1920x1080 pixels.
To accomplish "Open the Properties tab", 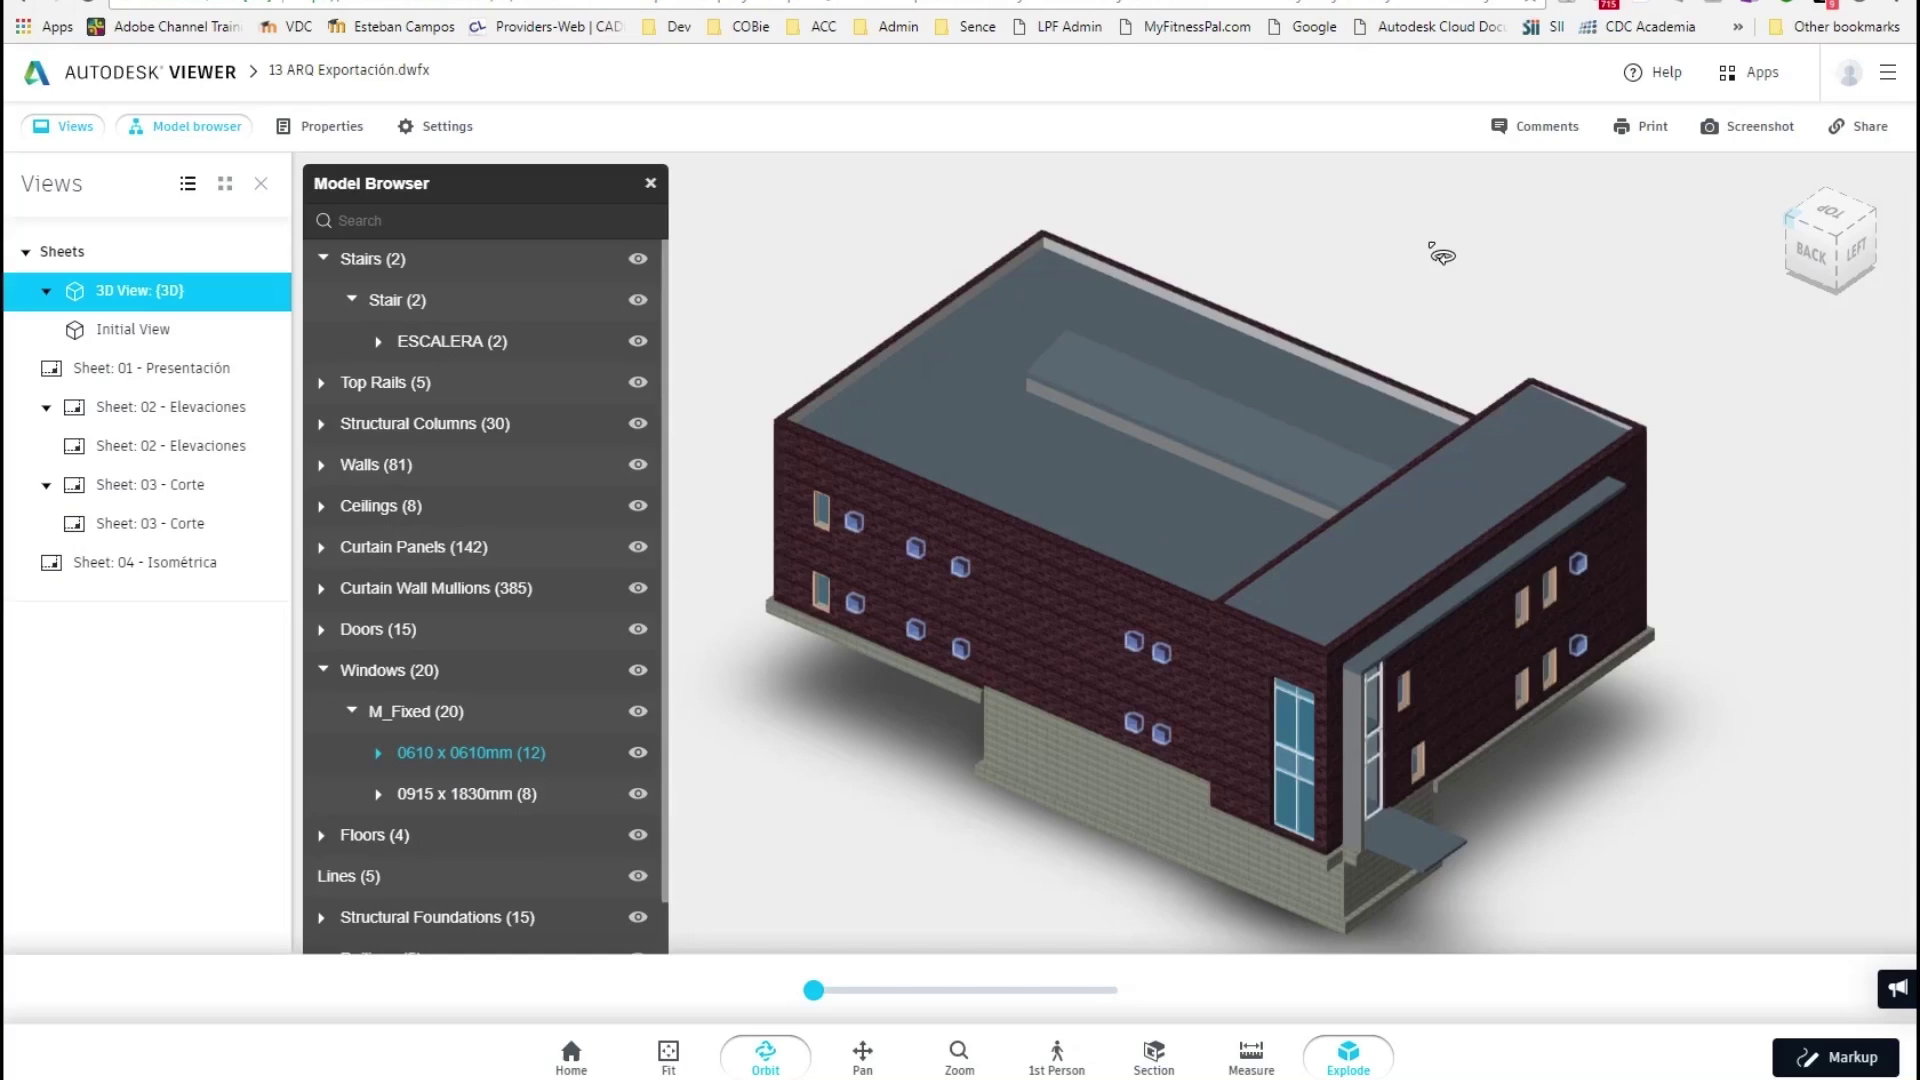I will click(320, 127).
